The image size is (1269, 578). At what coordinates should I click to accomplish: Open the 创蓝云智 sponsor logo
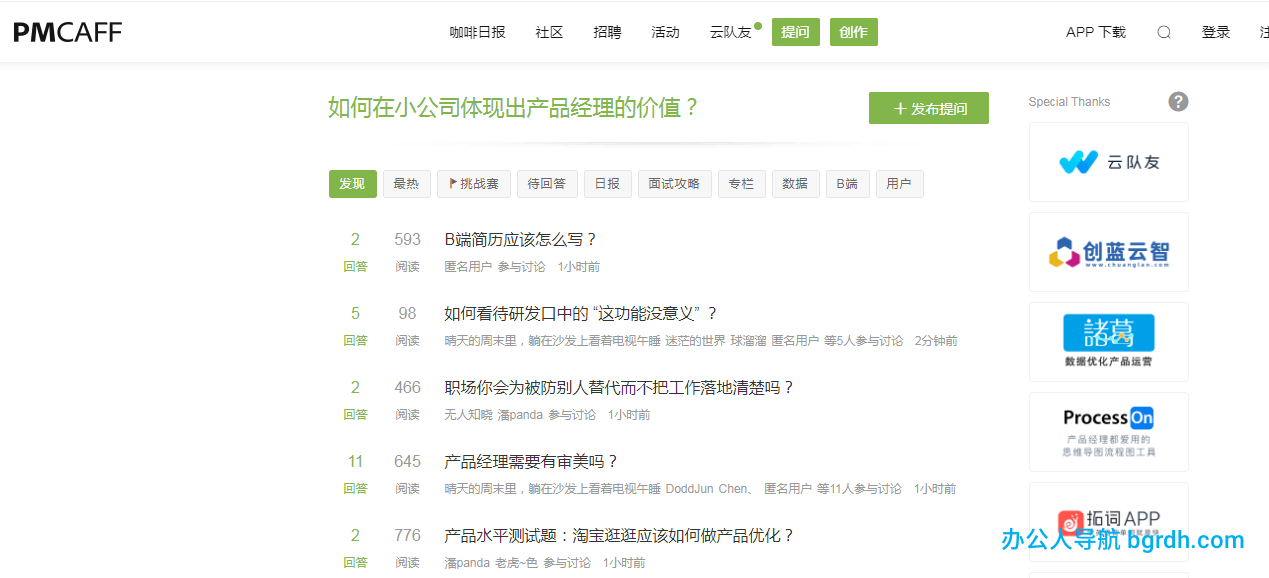pyautogui.click(x=1108, y=252)
